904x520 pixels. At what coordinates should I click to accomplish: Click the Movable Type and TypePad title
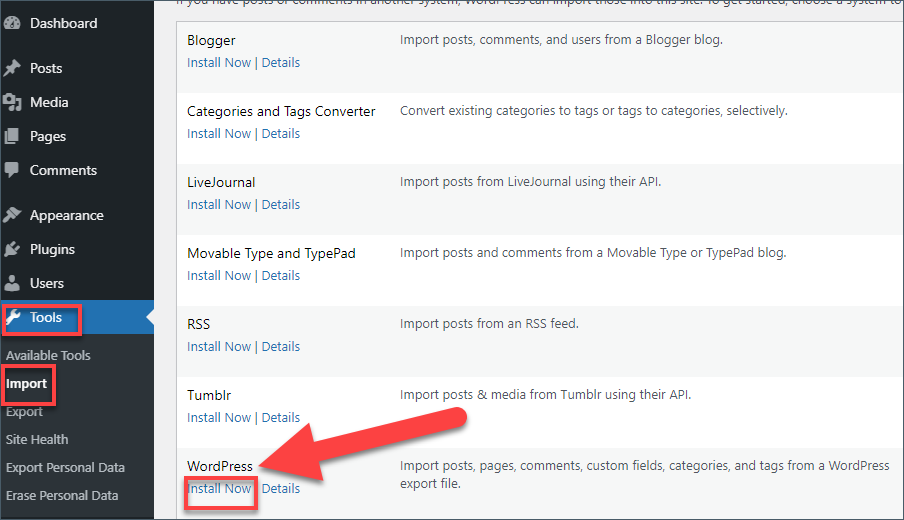point(271,253)
